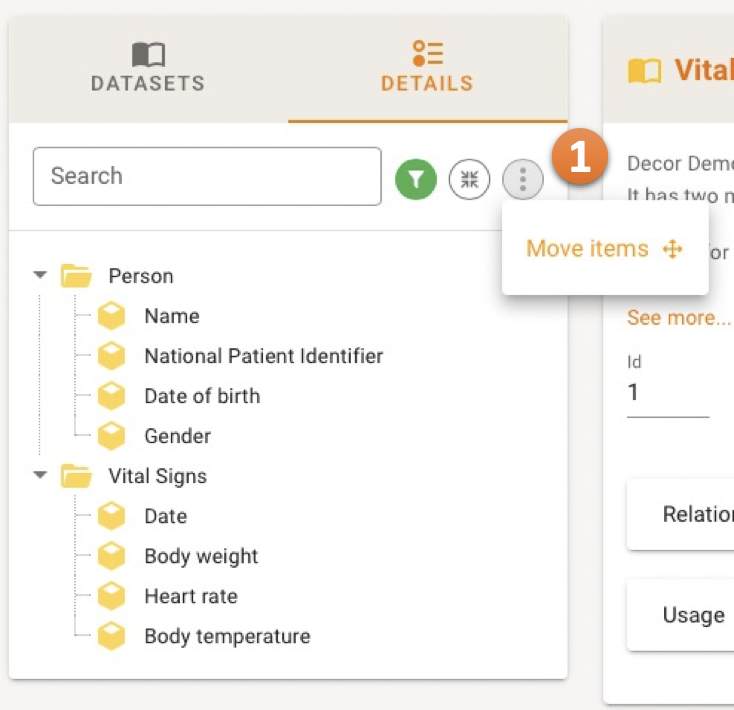
Task: Click the Date of birth cube icon
Action: (112, 396)
